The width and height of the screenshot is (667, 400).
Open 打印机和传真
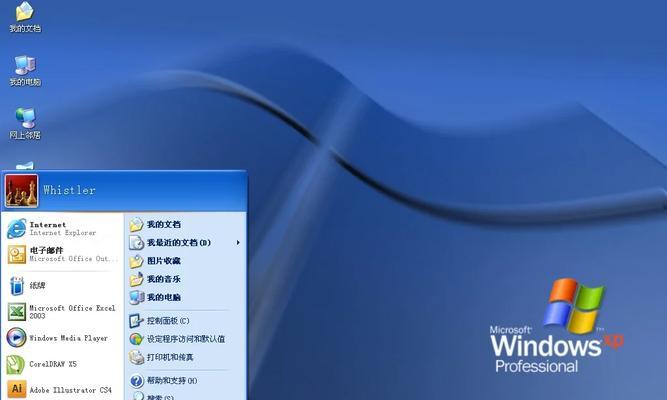click(185, 357)
